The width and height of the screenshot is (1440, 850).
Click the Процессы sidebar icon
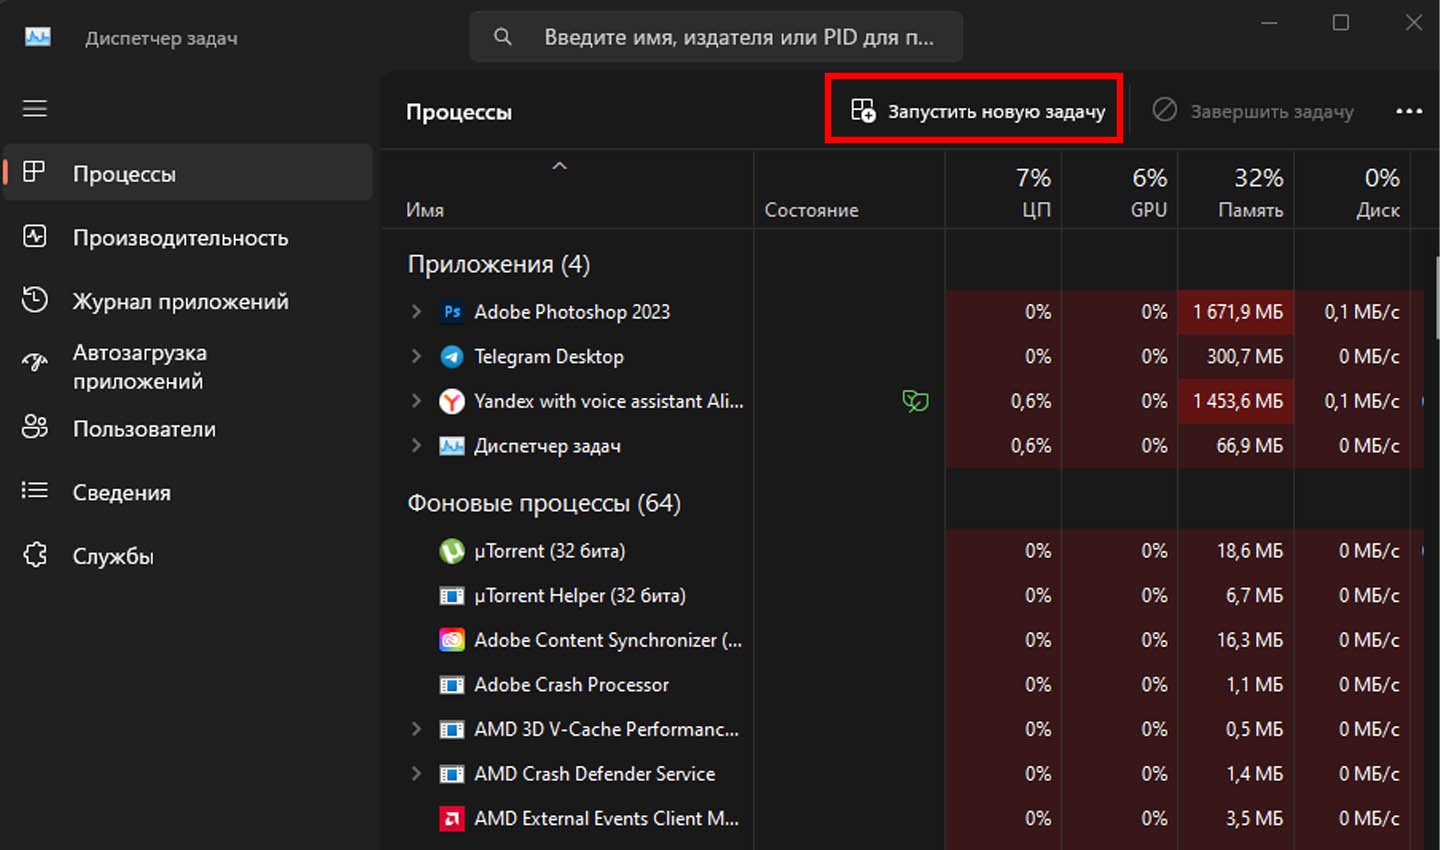pos(34,172)
